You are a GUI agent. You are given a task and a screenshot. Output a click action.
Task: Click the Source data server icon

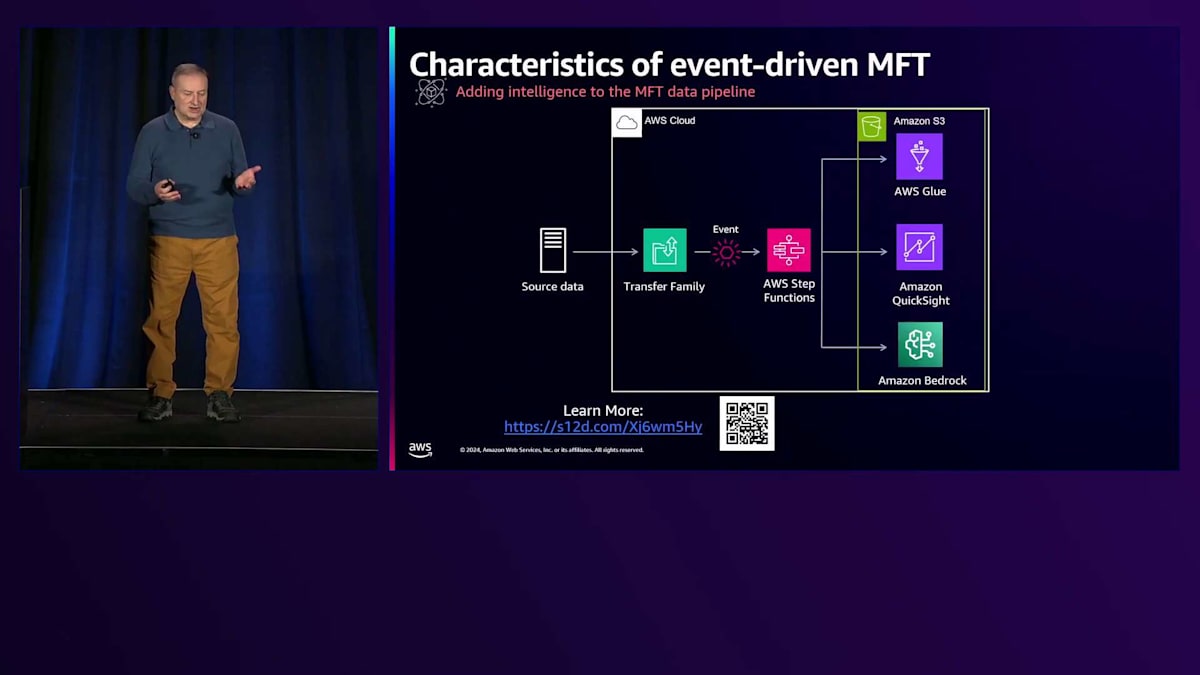553,250
